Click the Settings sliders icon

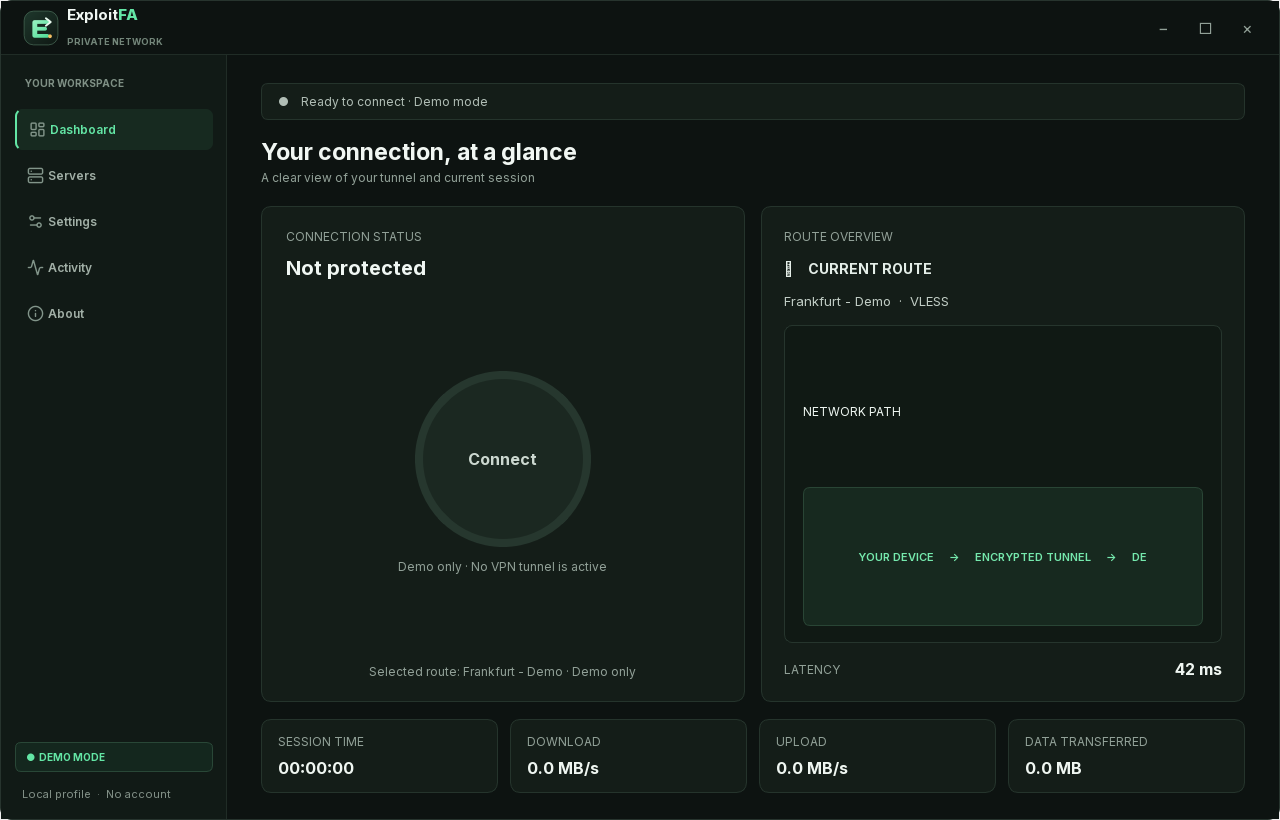click(x=36, y=222)
